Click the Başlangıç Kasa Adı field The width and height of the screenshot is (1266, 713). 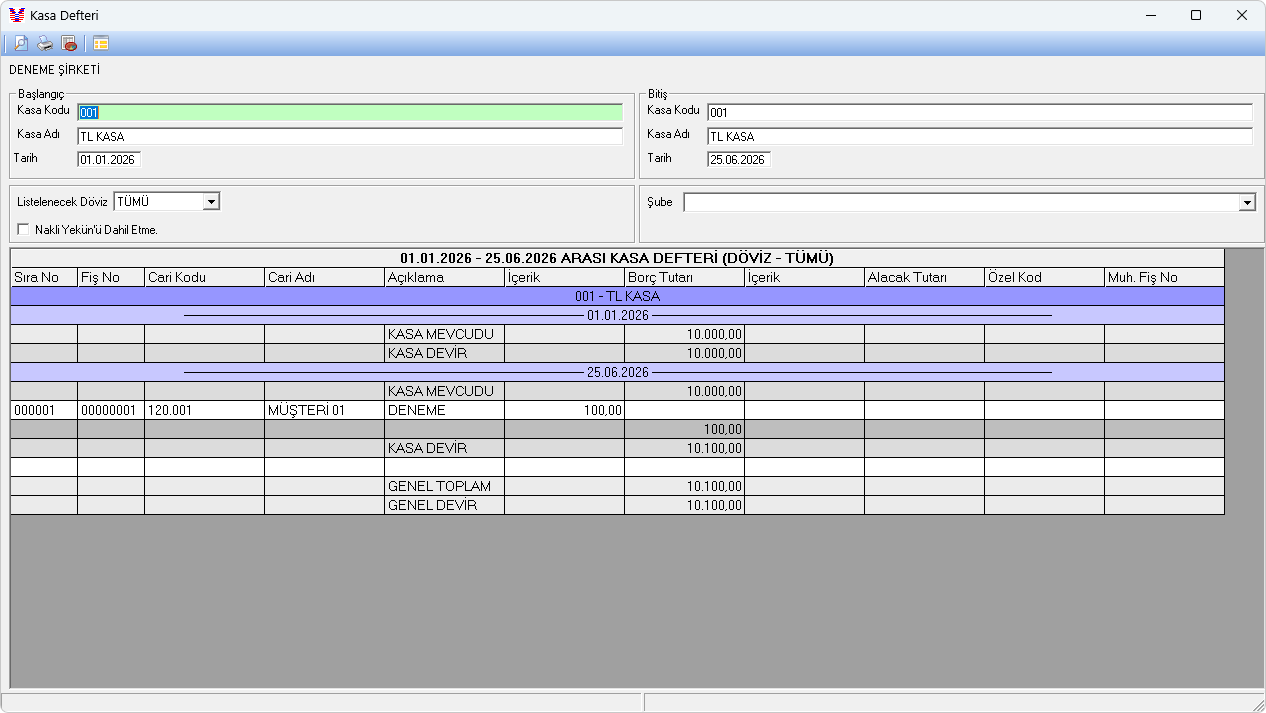[x=350, y=136]
